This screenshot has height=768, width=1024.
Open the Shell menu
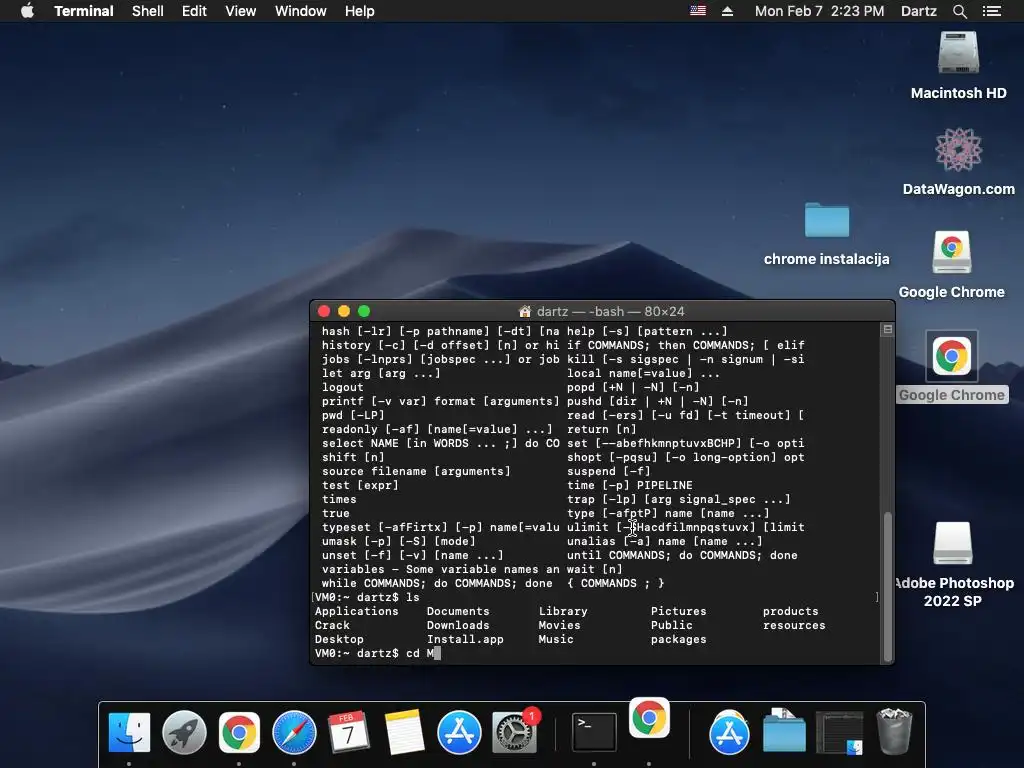click(x=148, y=11)
